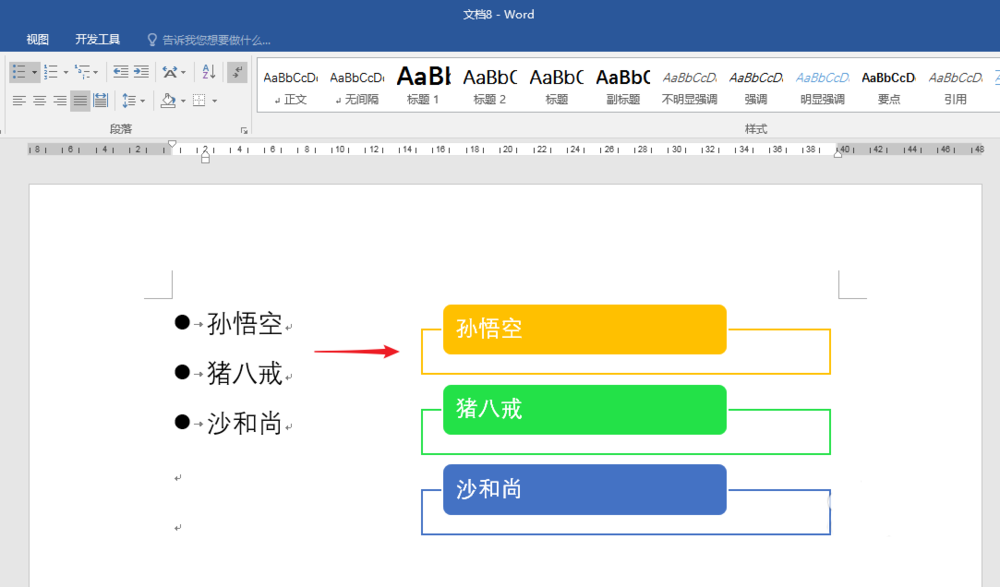Apply the 明显强调 style
The height and width of the screenshot is (587, 1000).
(x=823, y=86)
